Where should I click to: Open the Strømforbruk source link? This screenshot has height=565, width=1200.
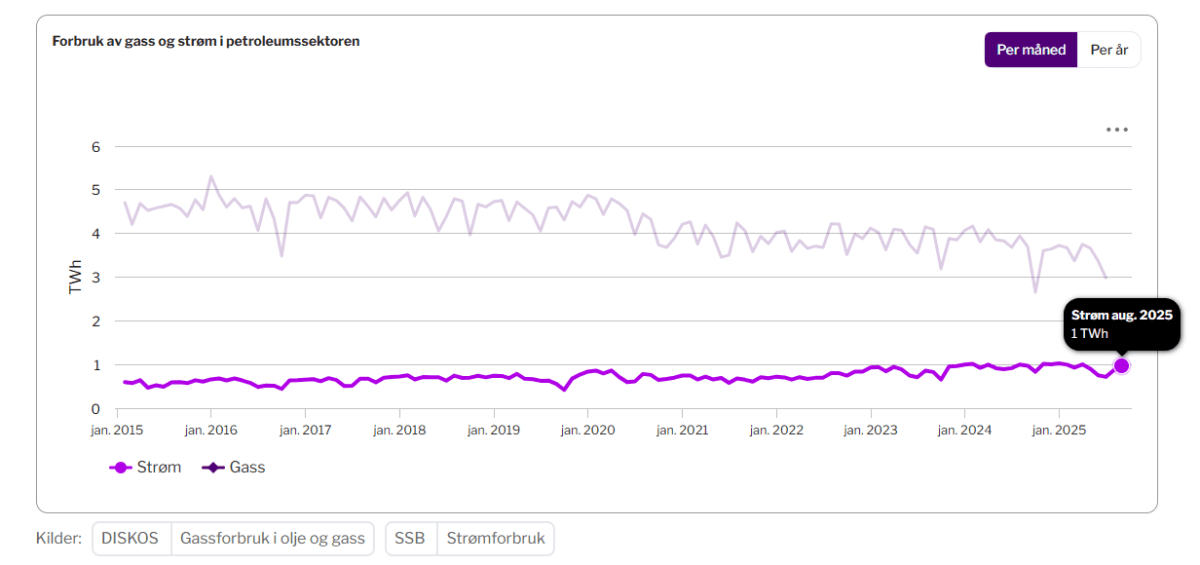(495, 538)
